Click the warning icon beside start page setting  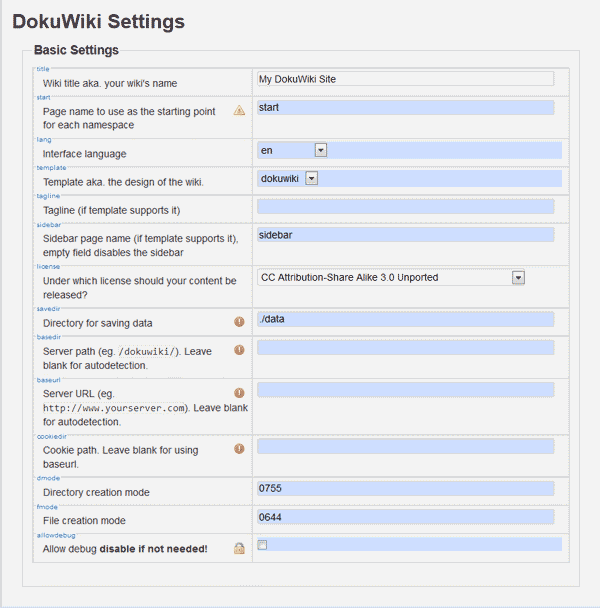pyautogui.click(x=239, y=110)
